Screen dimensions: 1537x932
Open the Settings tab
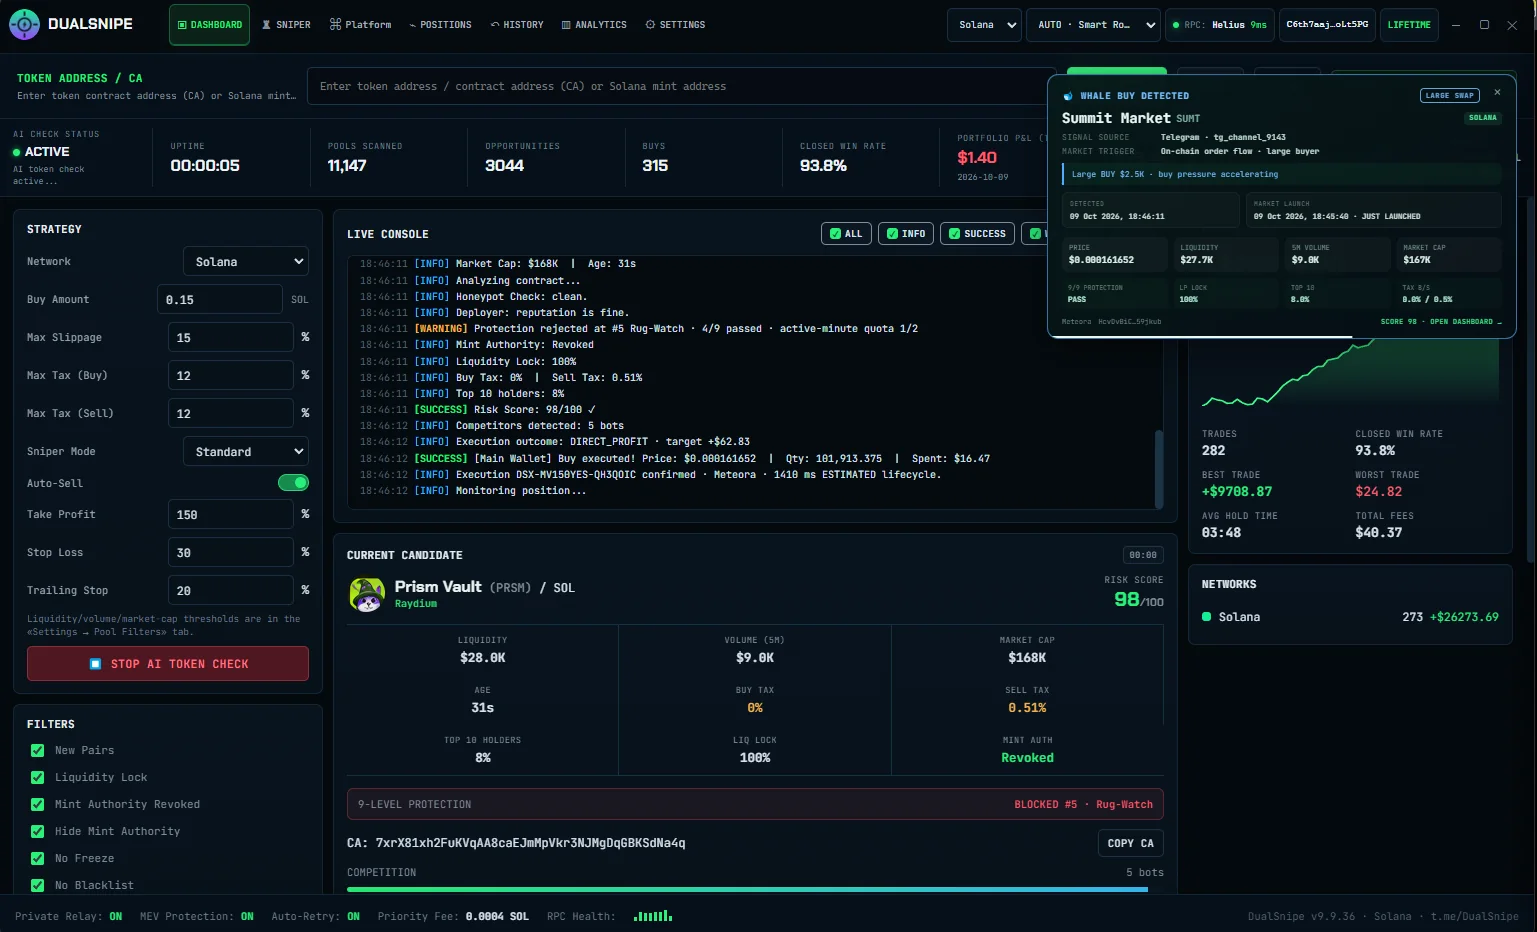[x=675, y=25]
